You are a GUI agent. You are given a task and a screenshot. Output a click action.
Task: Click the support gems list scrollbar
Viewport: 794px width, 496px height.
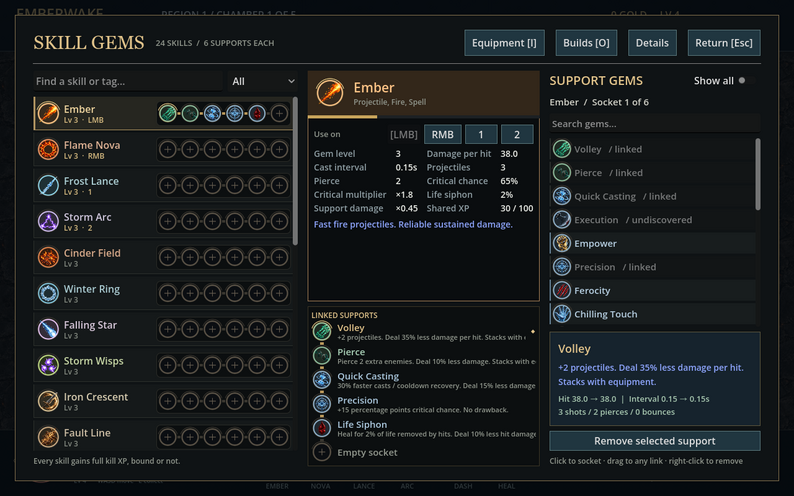[758, 174]
